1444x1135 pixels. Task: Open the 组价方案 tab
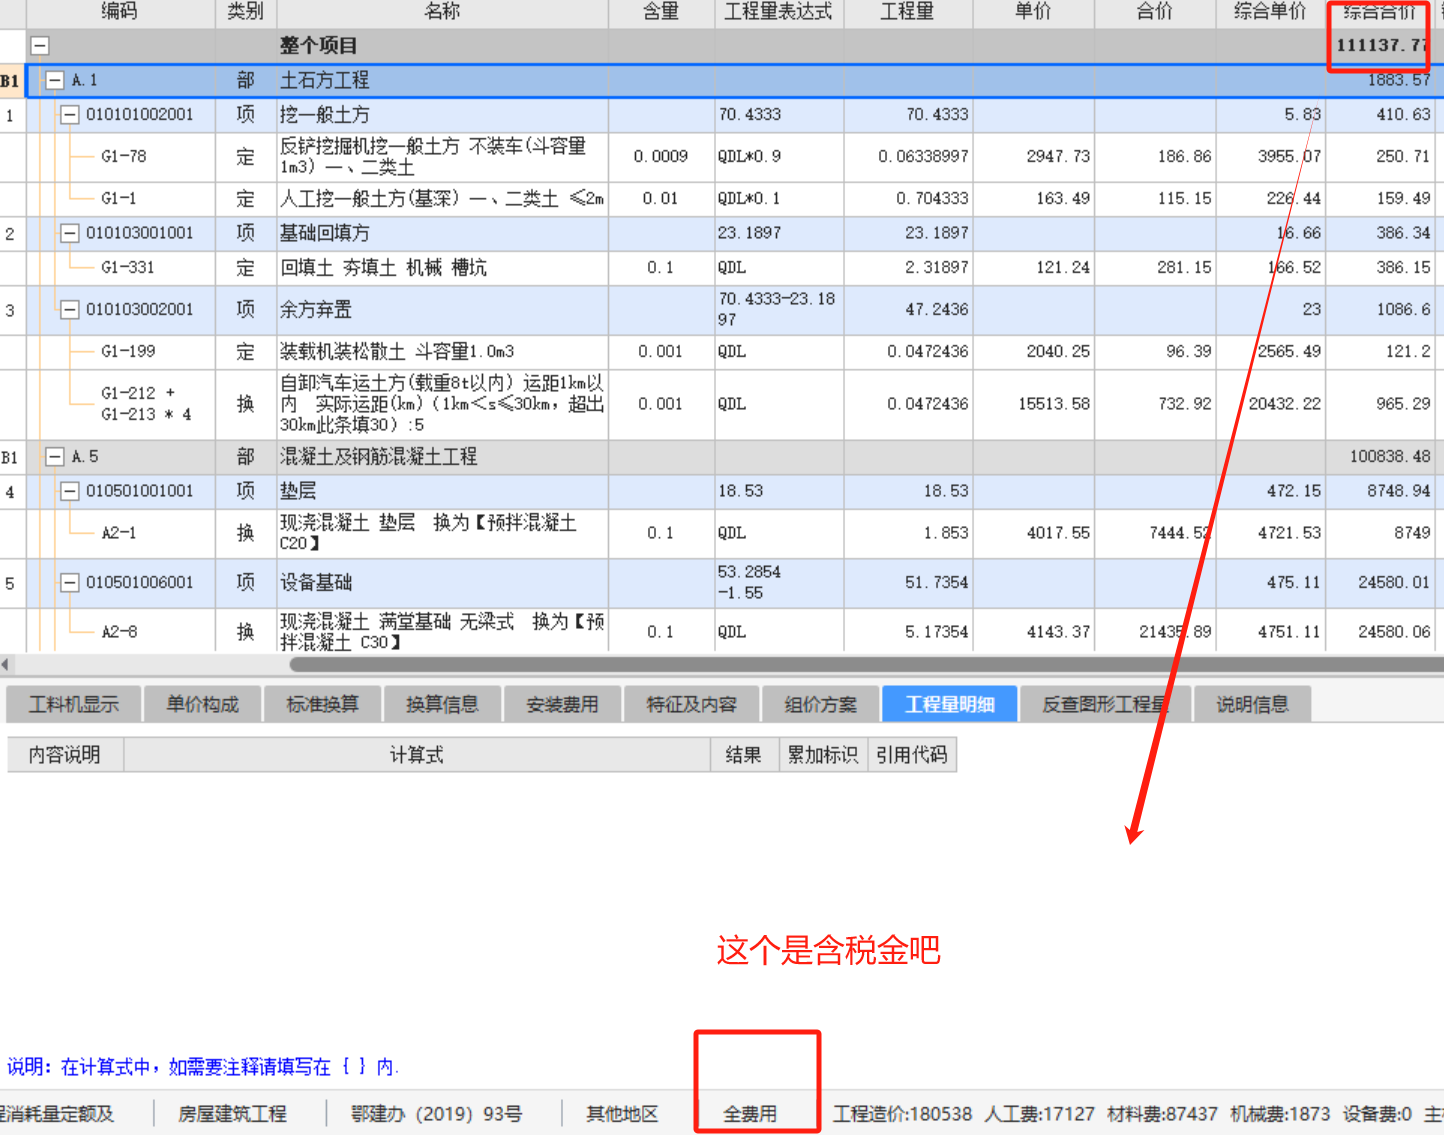(820, 703)
